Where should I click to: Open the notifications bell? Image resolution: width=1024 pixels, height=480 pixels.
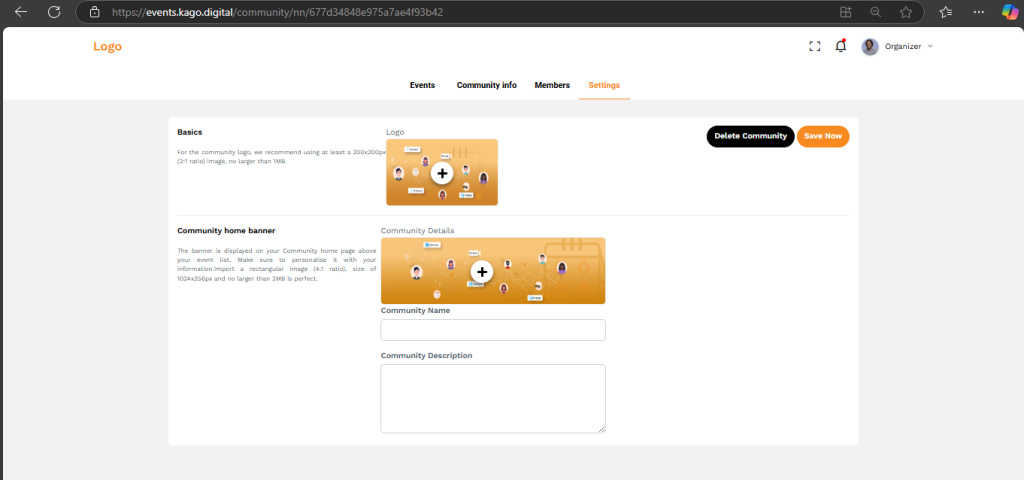click(840, 46)
